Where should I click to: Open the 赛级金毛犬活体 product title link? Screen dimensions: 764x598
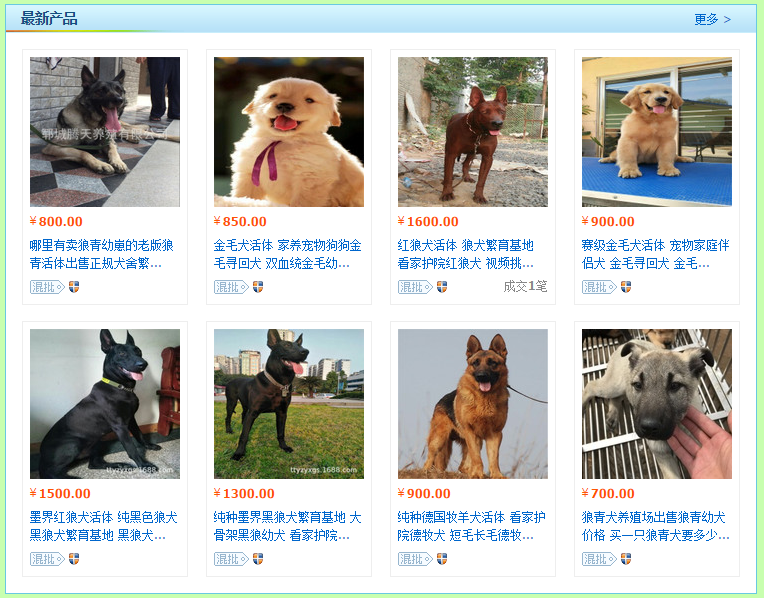[655, 254]
